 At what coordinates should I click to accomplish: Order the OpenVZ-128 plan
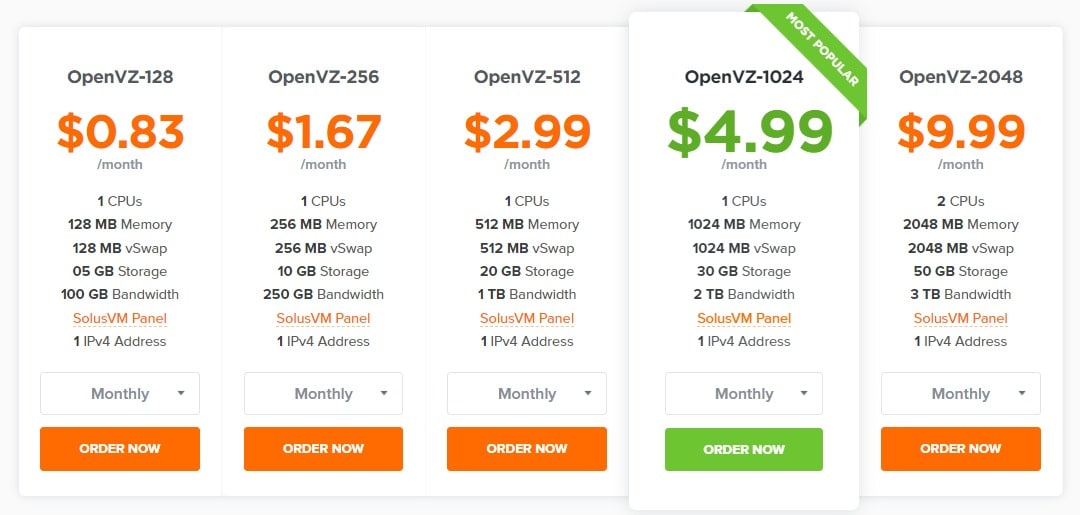click(120, 449)
